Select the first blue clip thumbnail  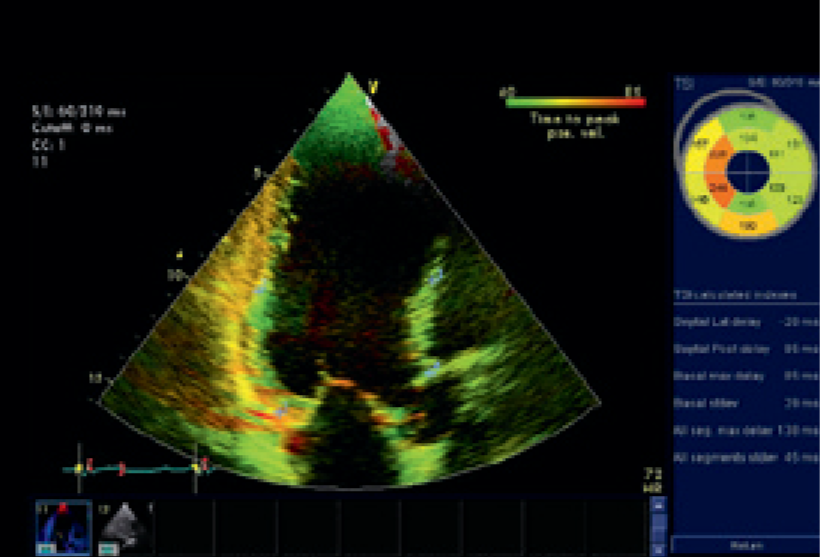tap(63, 526)
